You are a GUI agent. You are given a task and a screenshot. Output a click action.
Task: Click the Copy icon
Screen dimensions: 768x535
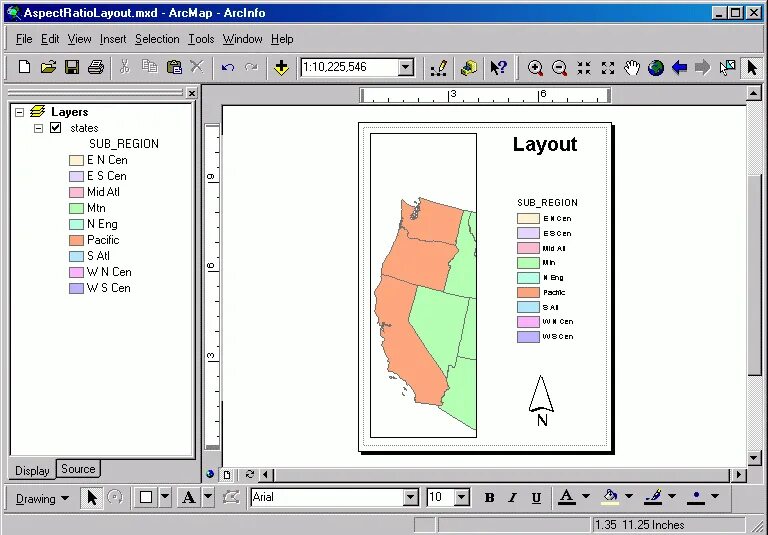[149, 67]
